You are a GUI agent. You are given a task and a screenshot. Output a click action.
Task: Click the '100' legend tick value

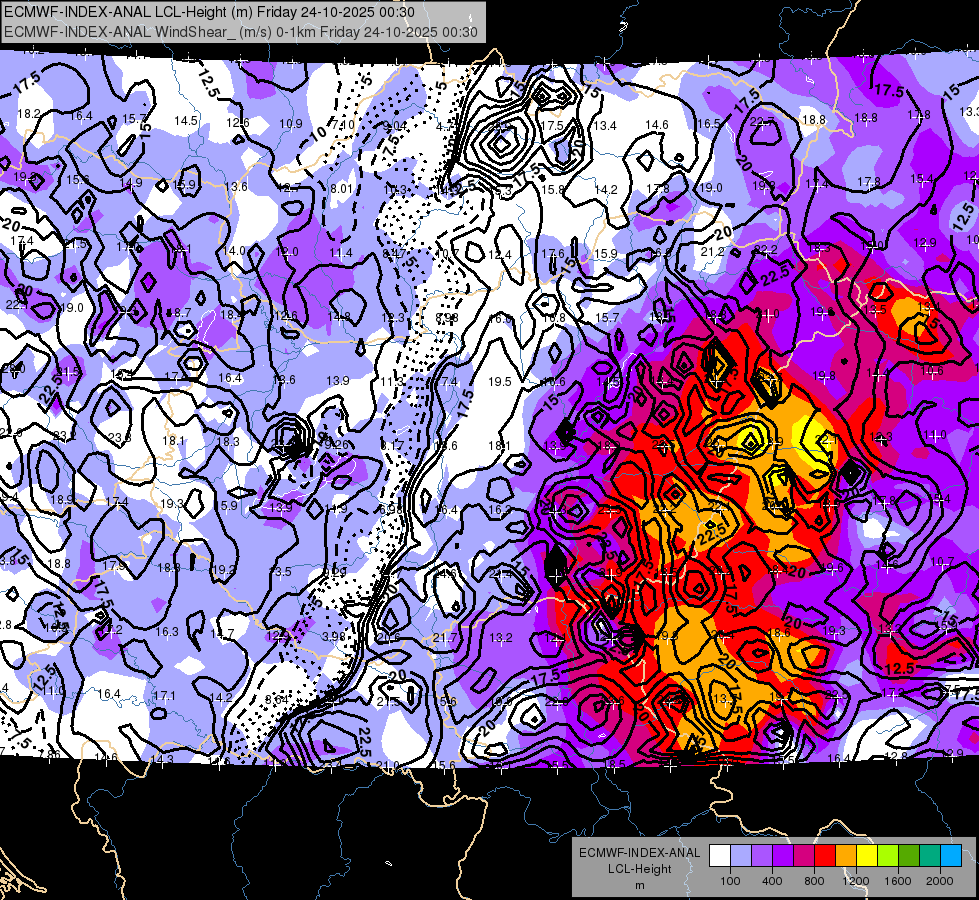[x=730, y=881]
